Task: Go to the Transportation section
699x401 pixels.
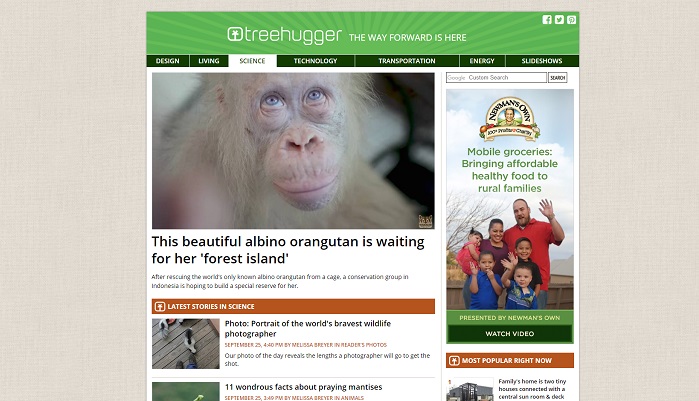Action: click(407, 61)
